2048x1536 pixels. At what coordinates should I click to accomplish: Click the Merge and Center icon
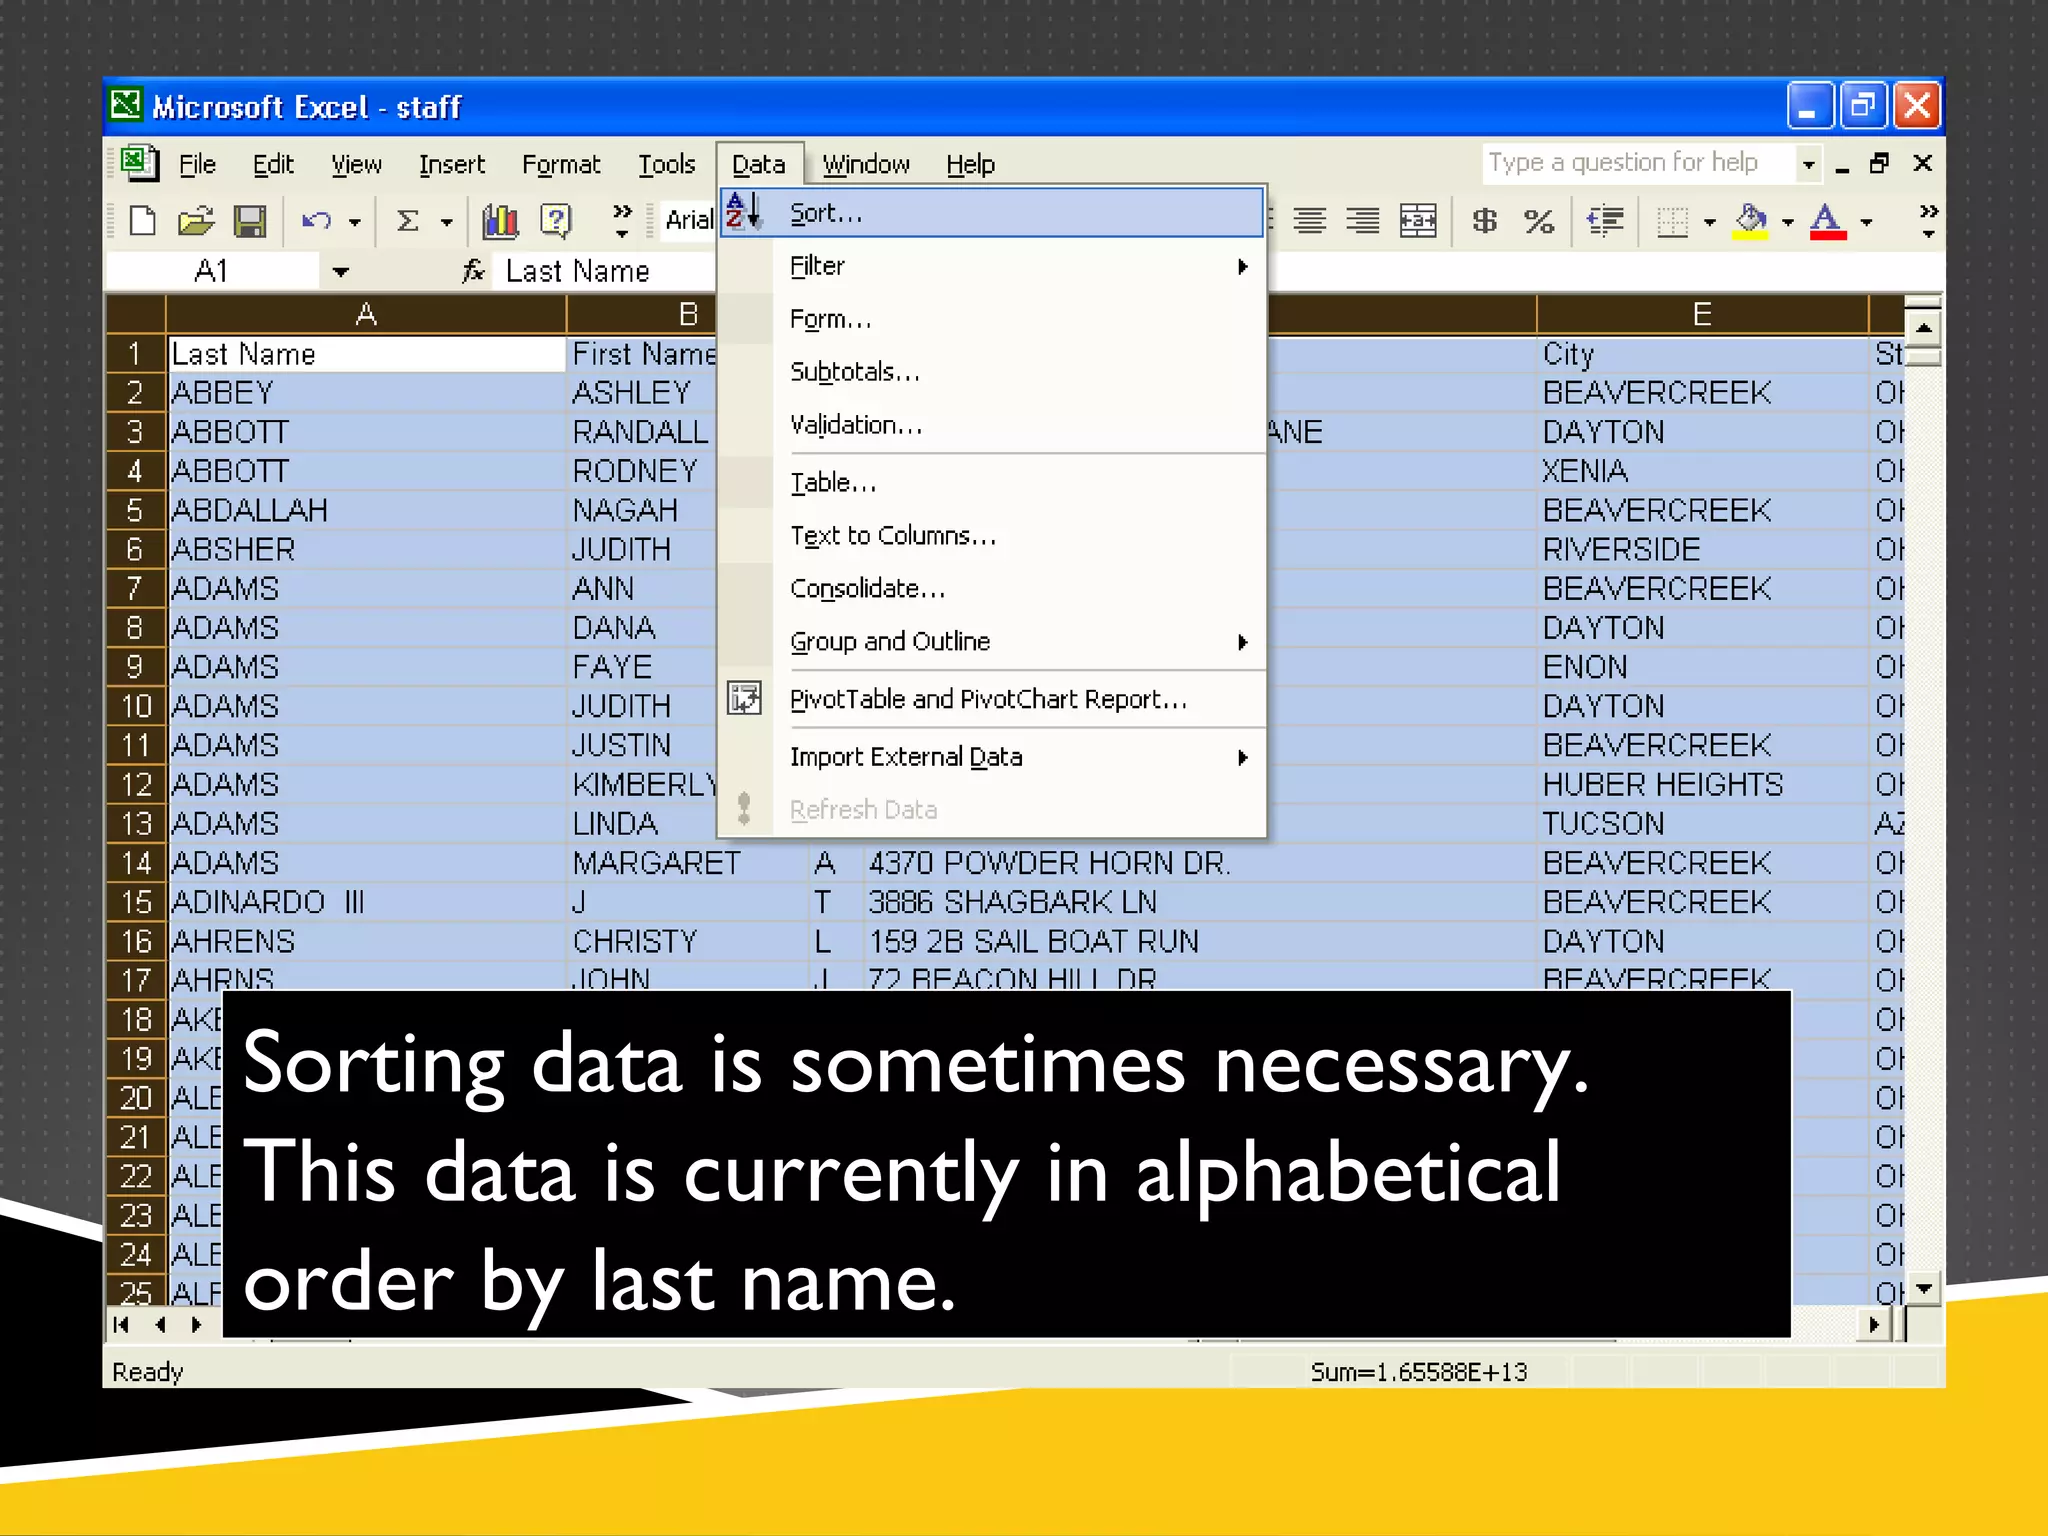1418,221
